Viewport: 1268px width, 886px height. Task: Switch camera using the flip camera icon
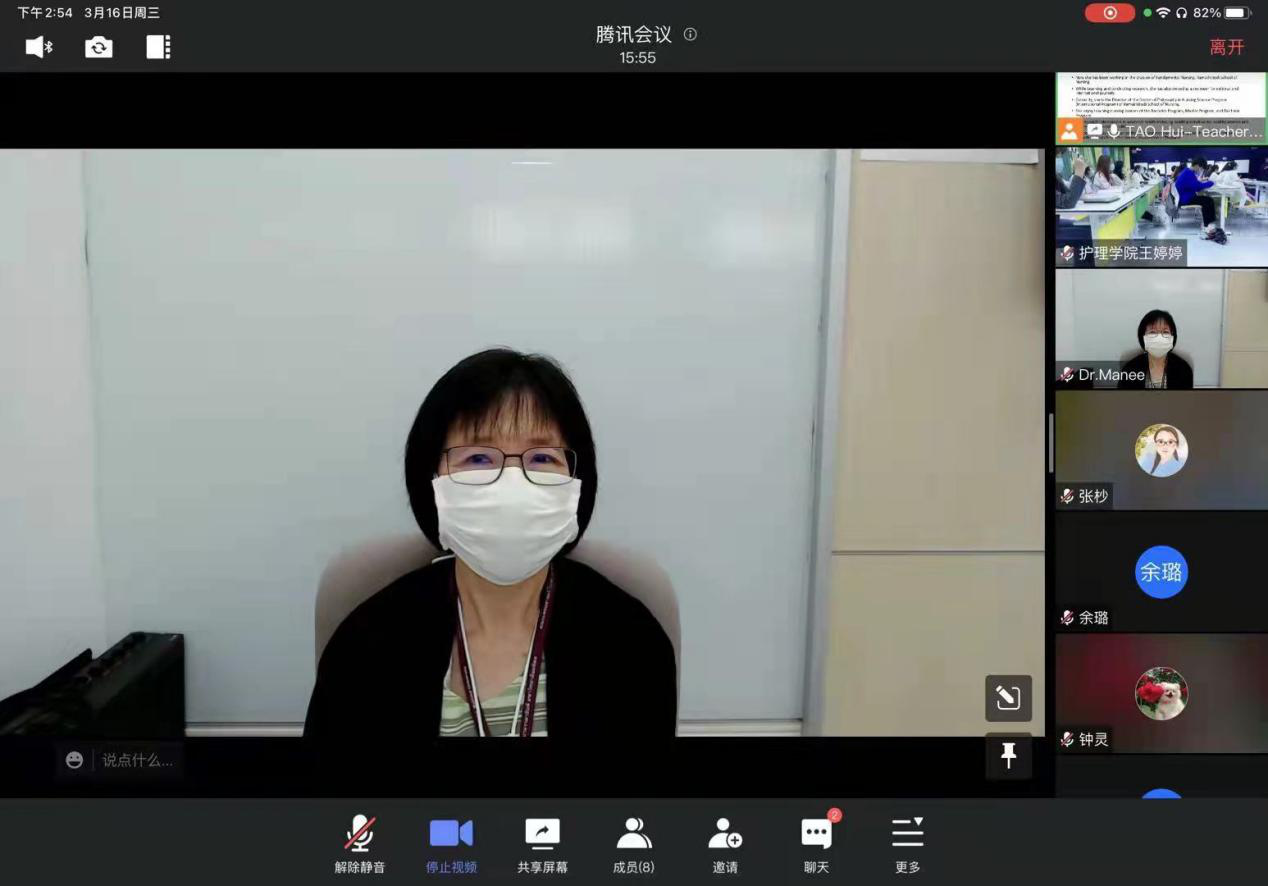[99, 47]
